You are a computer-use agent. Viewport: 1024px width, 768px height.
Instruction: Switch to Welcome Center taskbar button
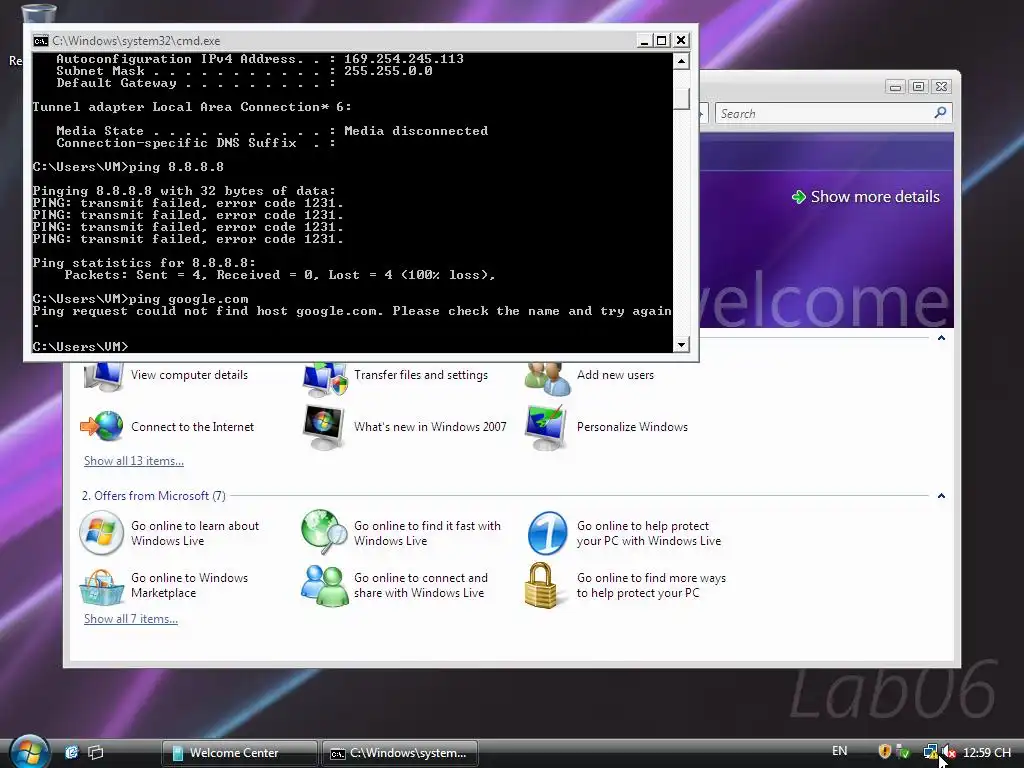pyautogui.click(x=240, y=753)
